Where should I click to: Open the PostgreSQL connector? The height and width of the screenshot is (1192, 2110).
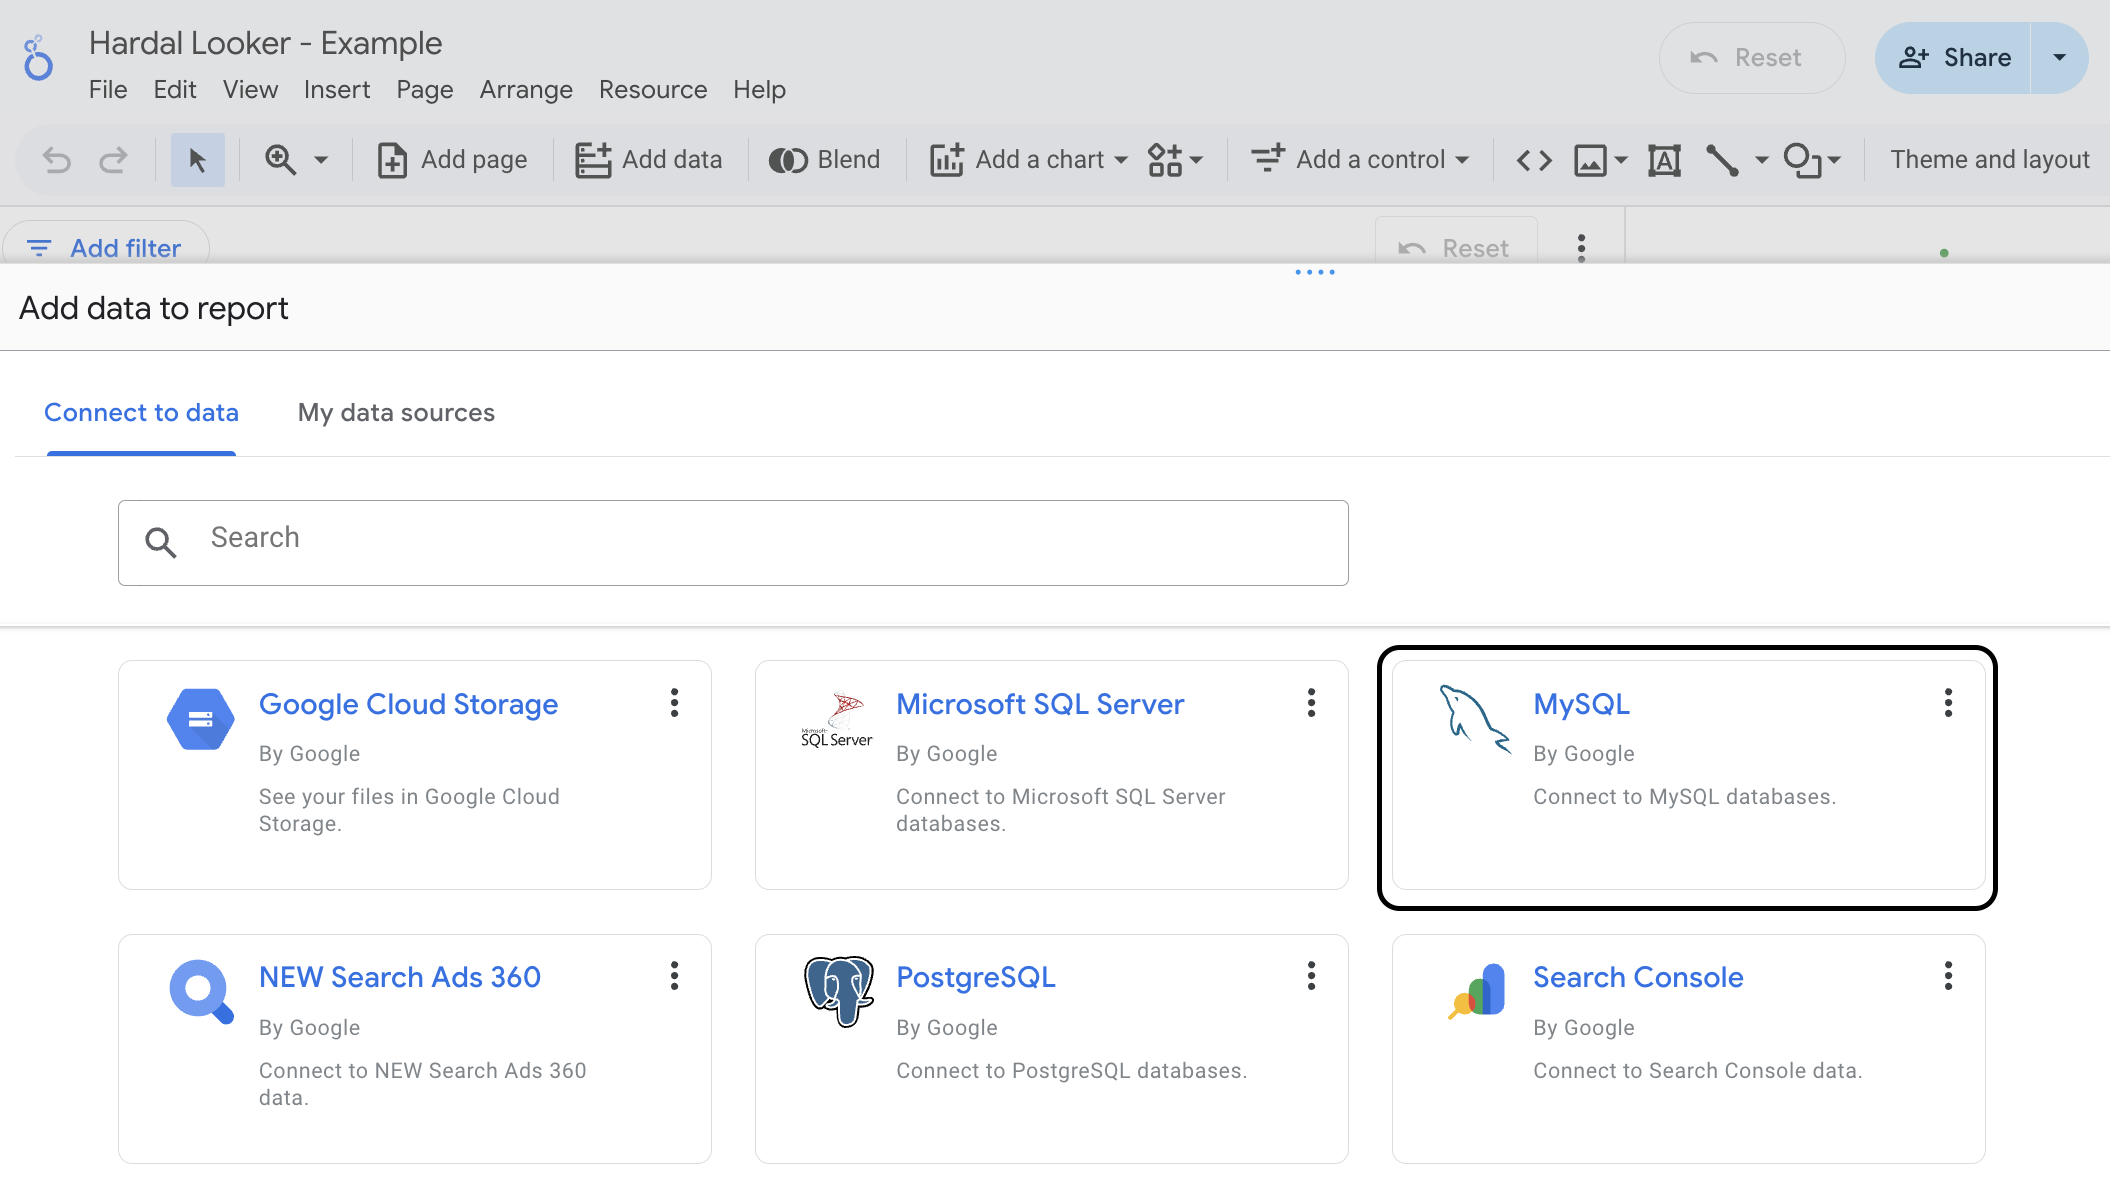click(976, 977)
